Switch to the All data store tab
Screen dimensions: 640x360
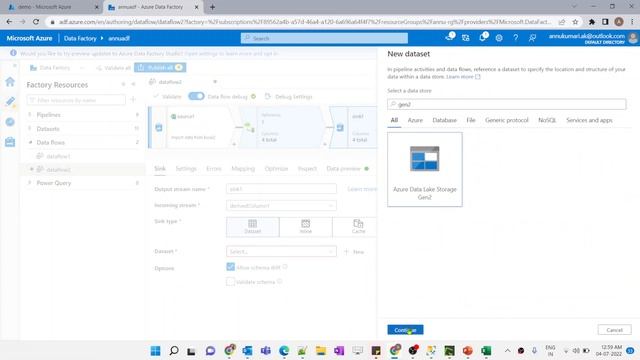point(394,120)
